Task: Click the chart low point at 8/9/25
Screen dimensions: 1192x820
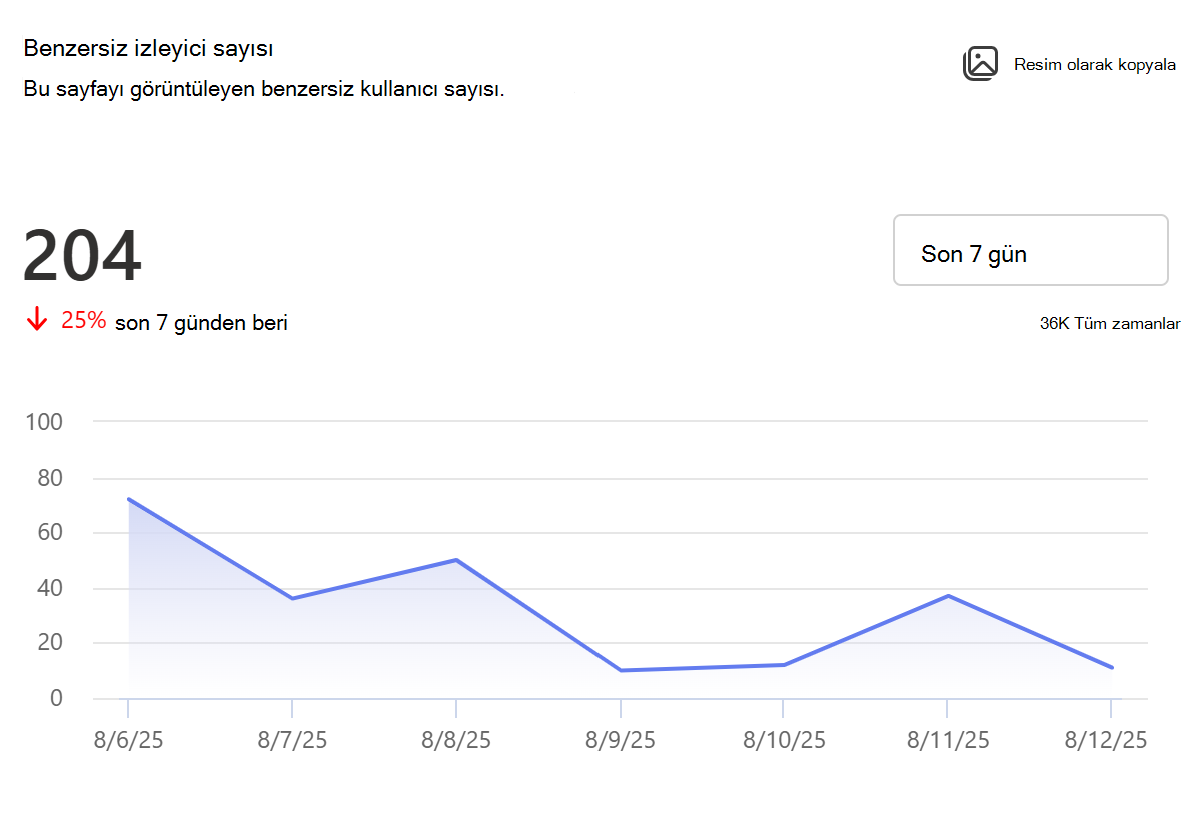Action: [x=621, y=670]
